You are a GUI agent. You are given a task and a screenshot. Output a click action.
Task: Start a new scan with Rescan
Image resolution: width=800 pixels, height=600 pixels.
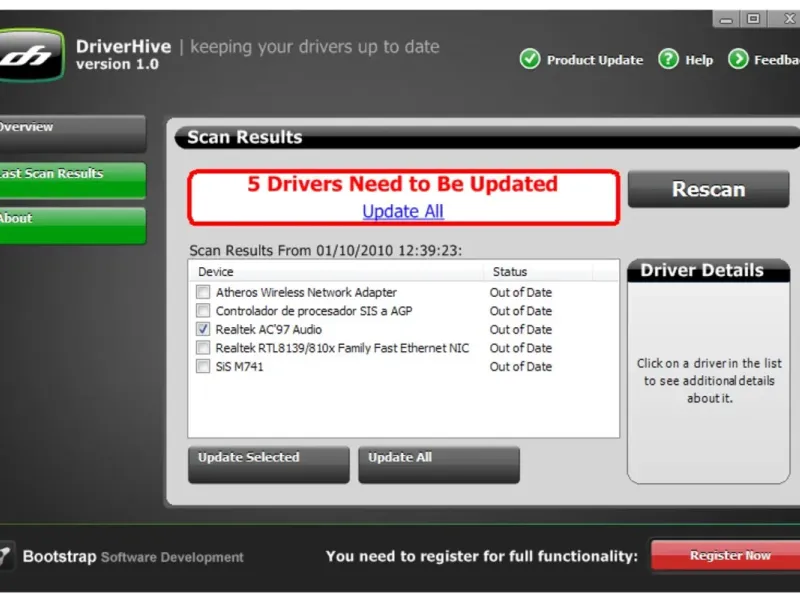point(708,189)
